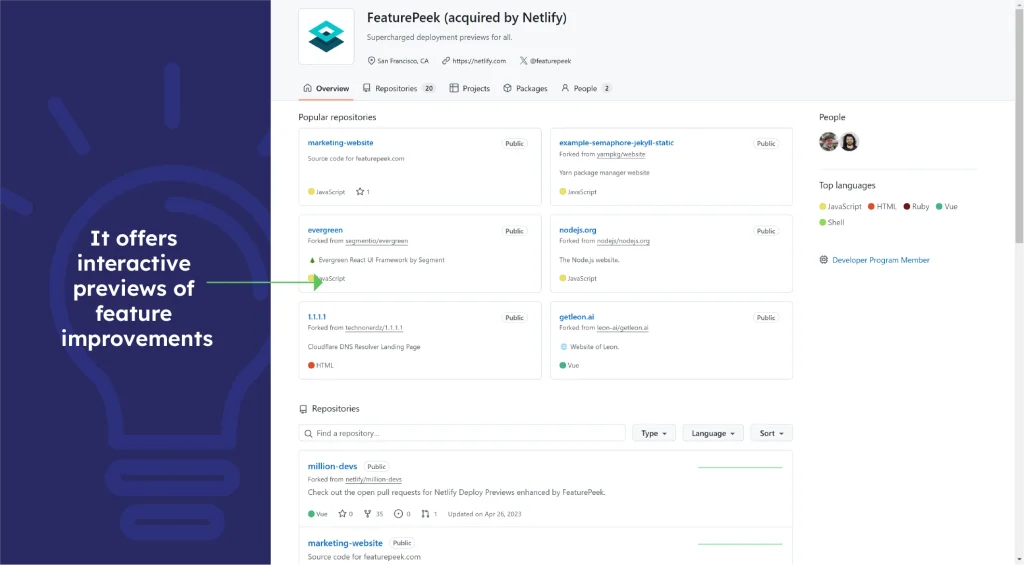Open the Type filter dropdown
This screenshot has height=565, width=1024.
point(655,433)
